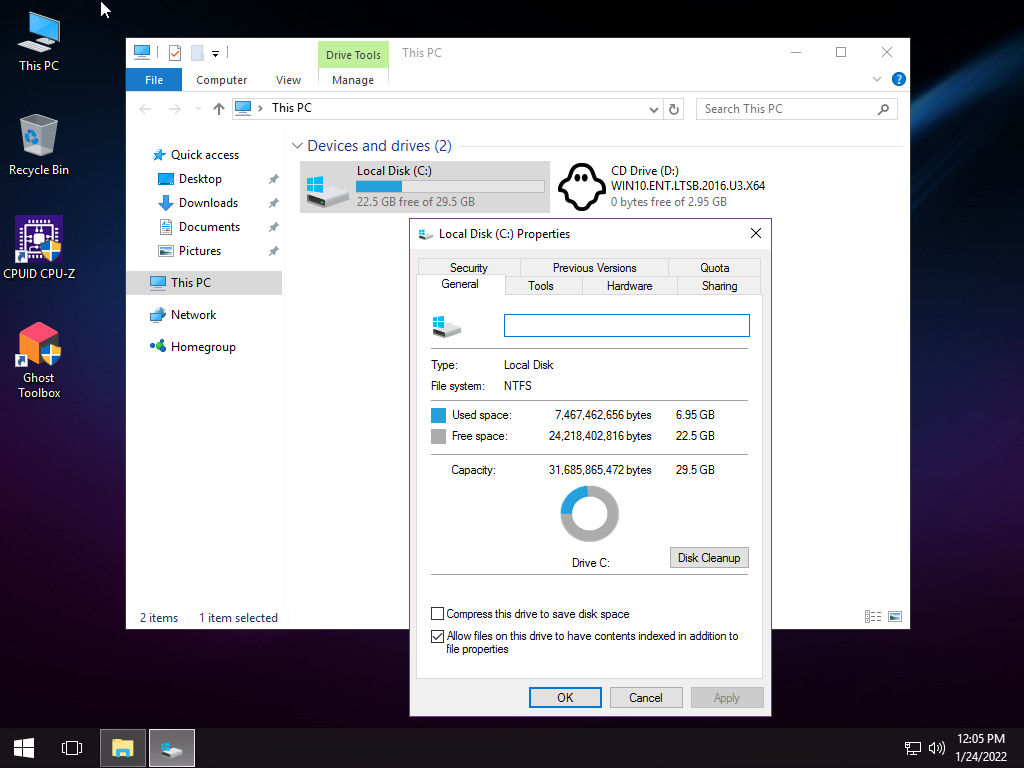Screen dimensions: 1024x768
Task: Close the Local Disk Properties dialog
Action: pos(756,233)
